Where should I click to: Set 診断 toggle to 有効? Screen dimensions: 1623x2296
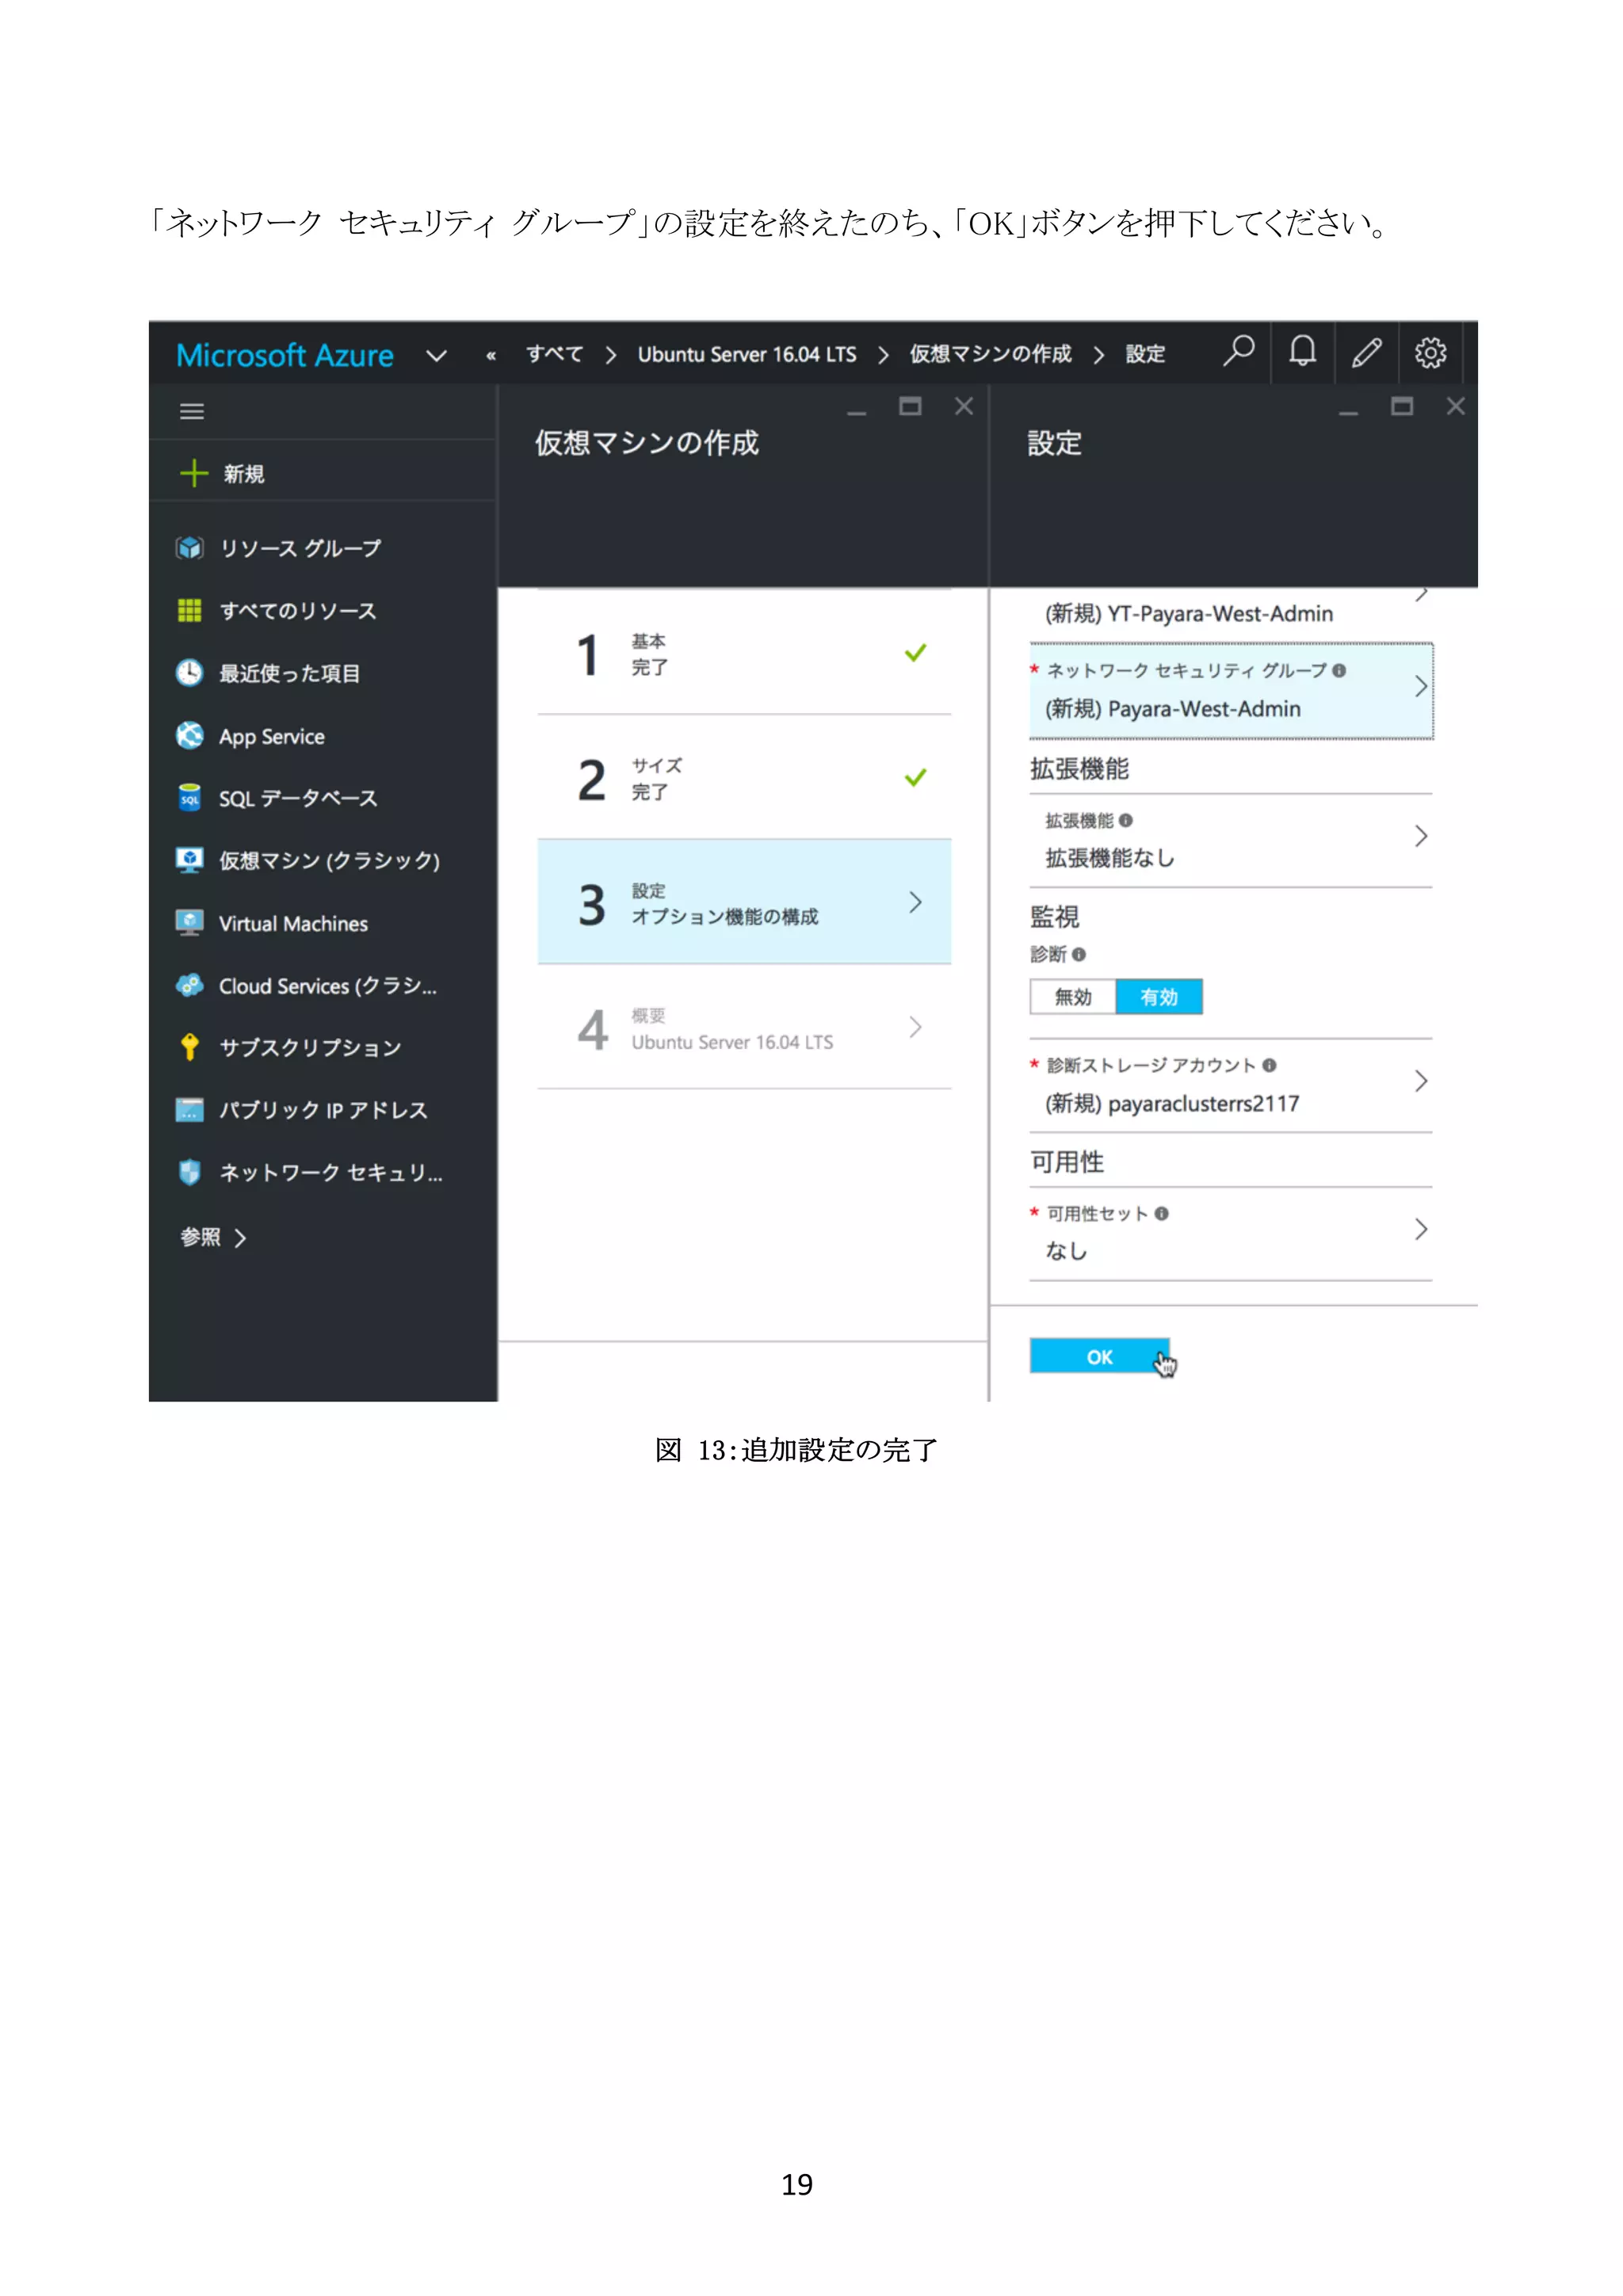pyautogui.click(x=1159, y=997)
